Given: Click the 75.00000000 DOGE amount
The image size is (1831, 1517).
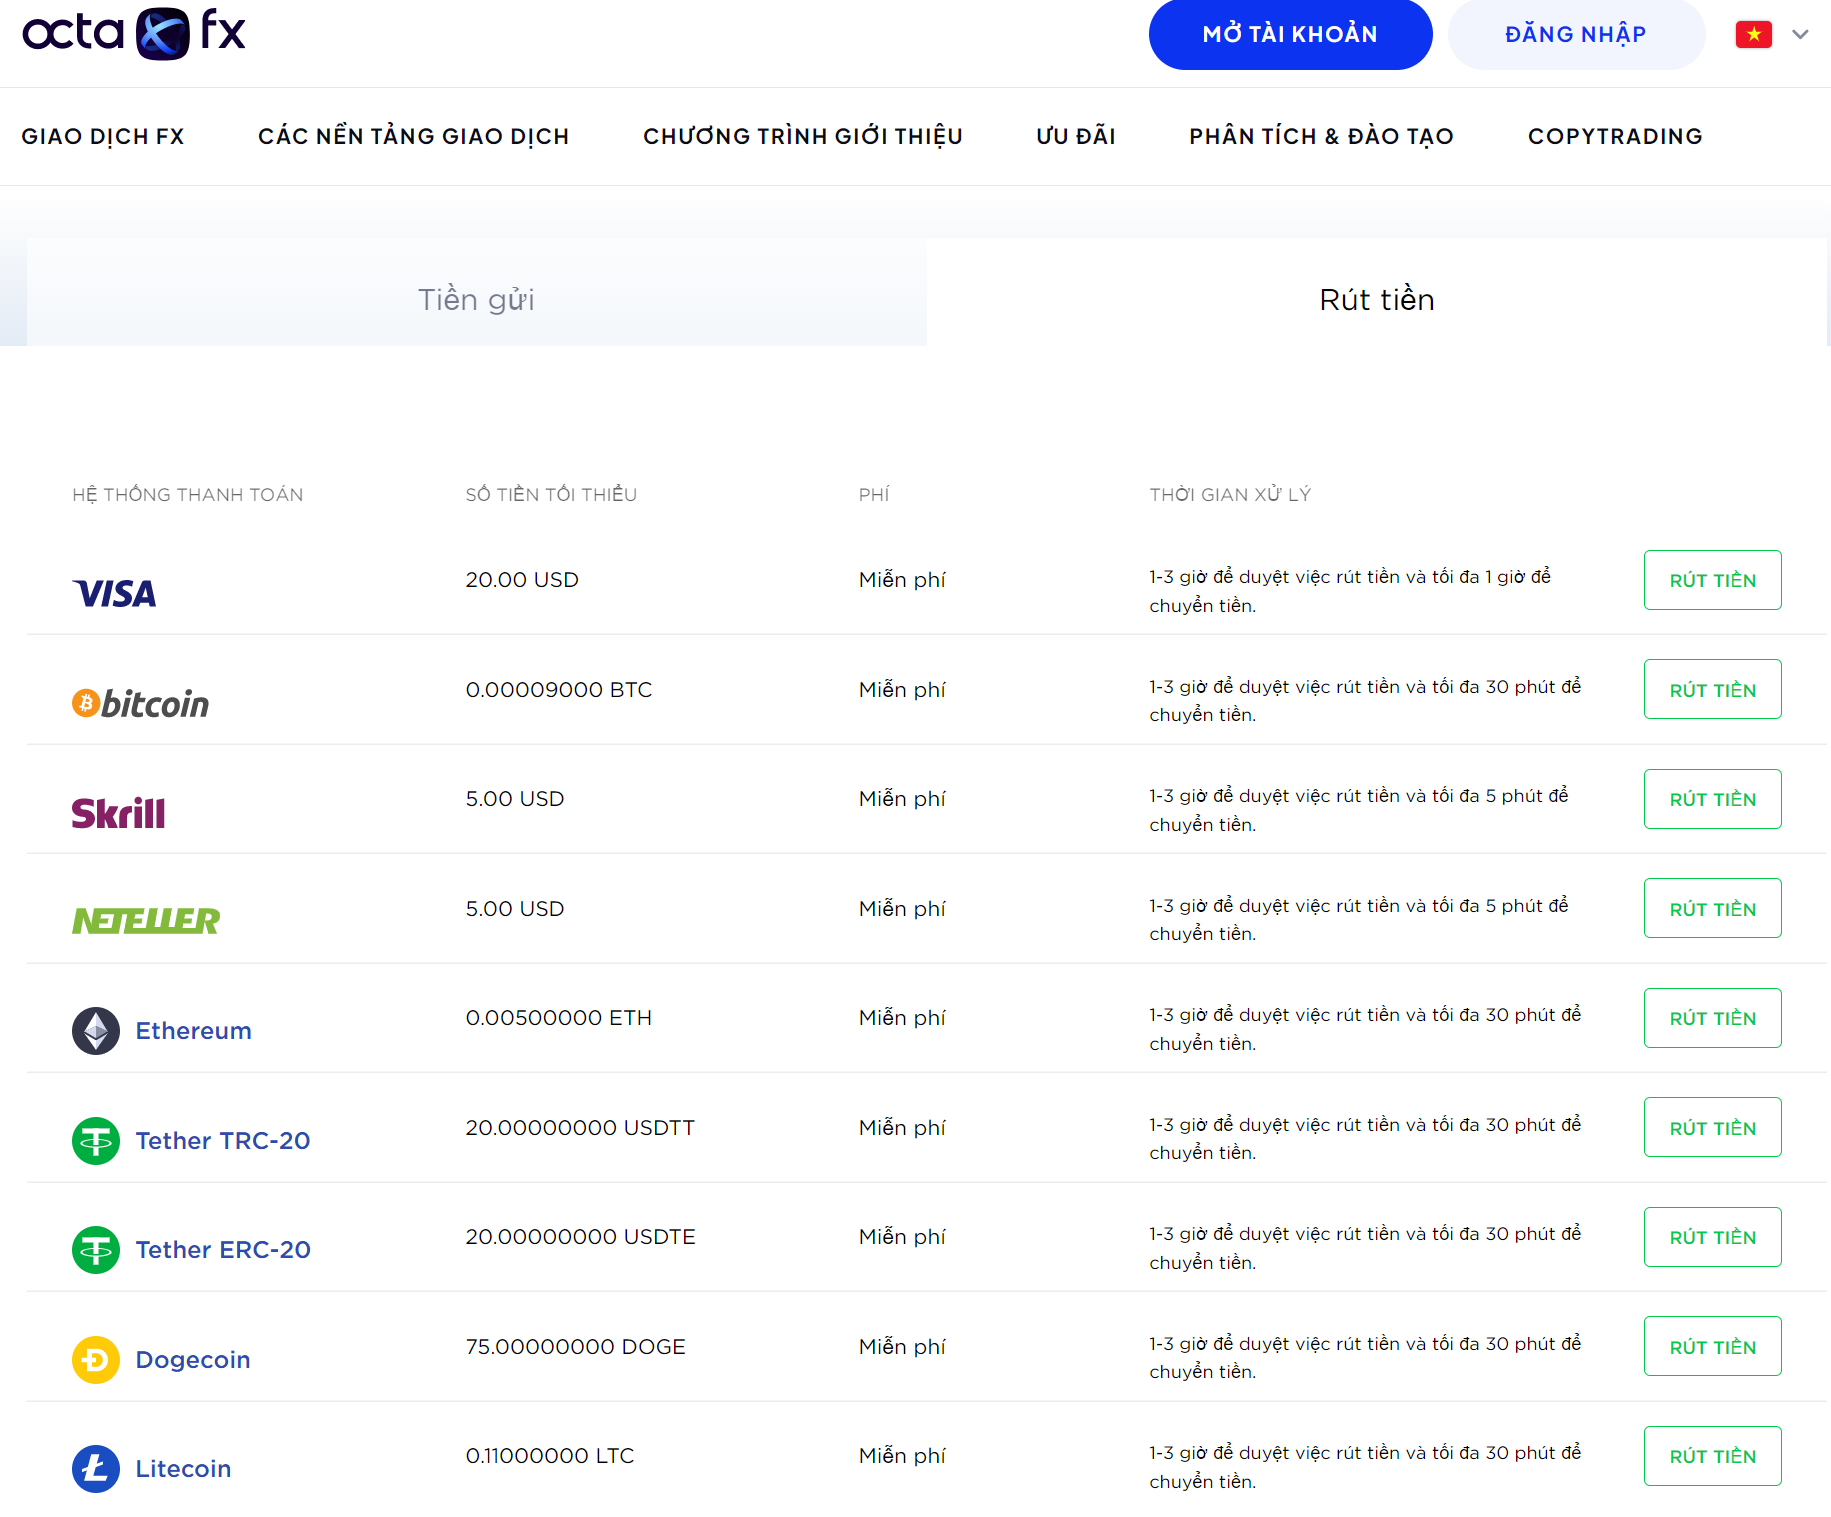Looking at the screenshot, I should (576, 1347).
